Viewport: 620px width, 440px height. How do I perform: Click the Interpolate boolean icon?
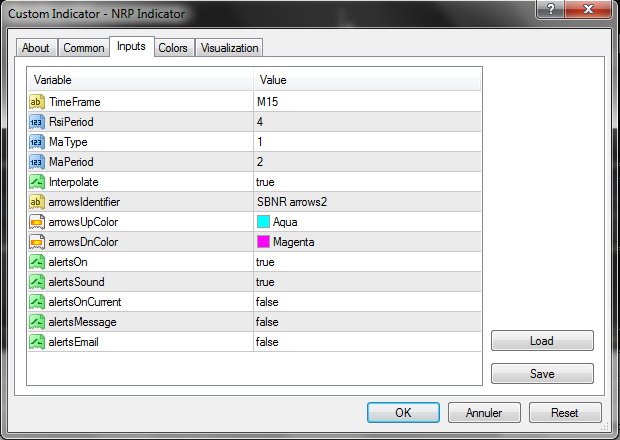[37, 182]
